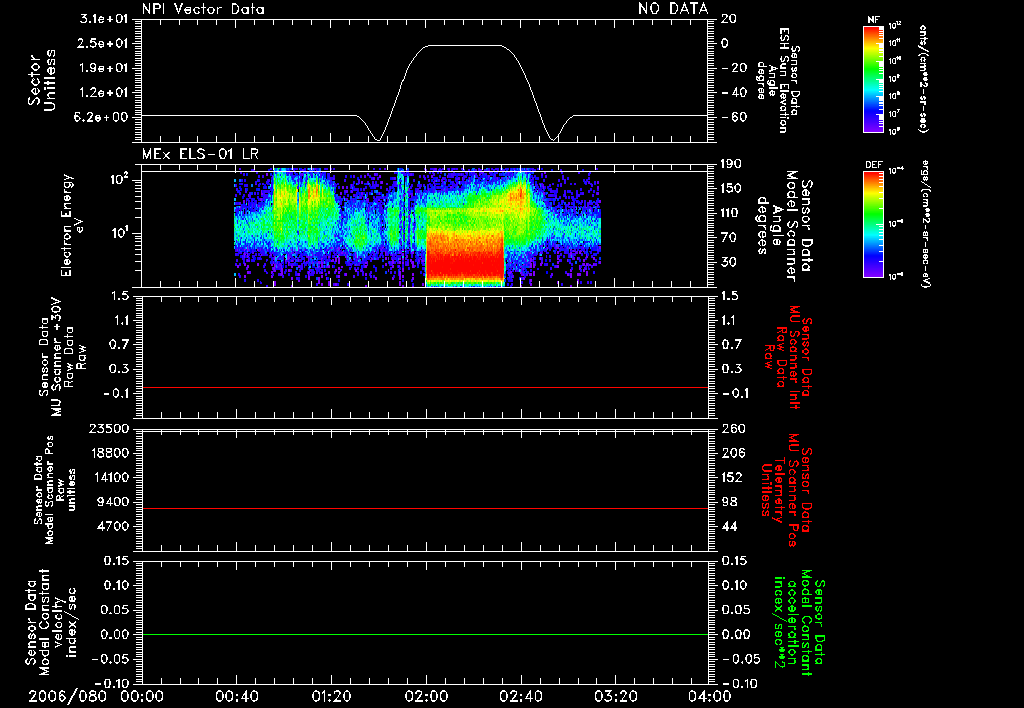The image size is (1024, 708).
Task: Click the 02:00 time axis label
Action: (426, 696)
